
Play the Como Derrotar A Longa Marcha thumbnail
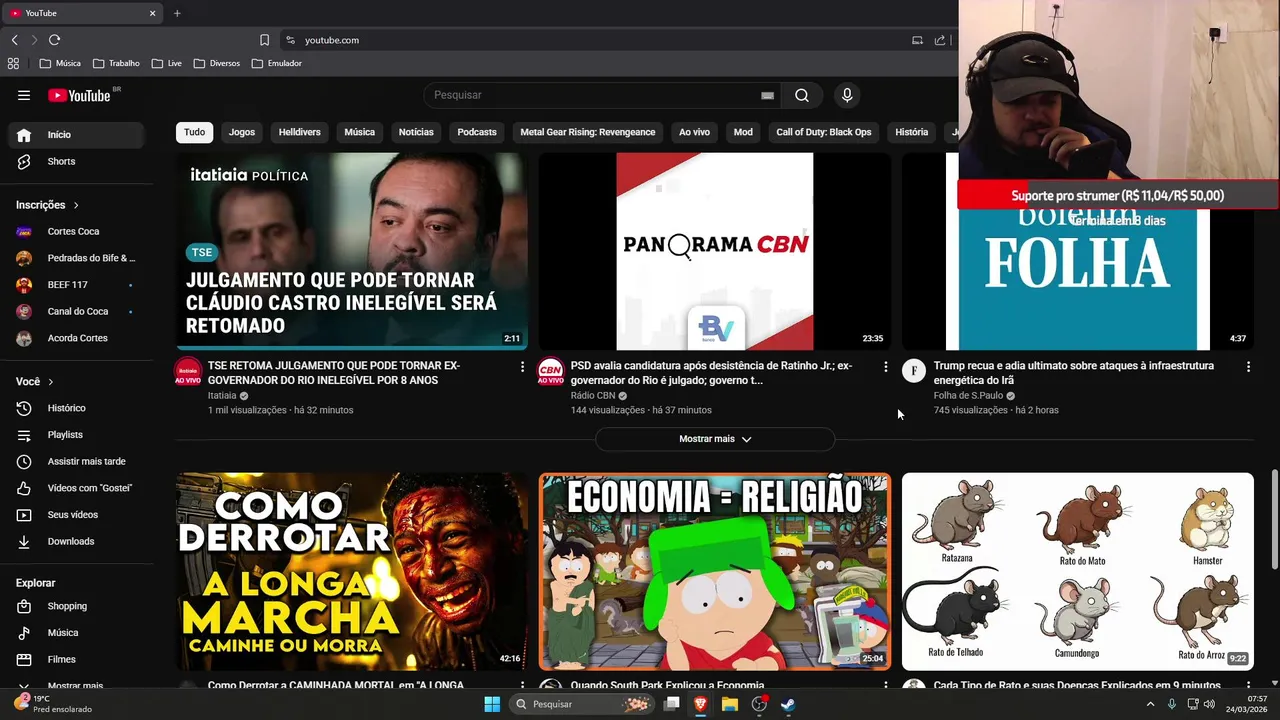(351, 571)
